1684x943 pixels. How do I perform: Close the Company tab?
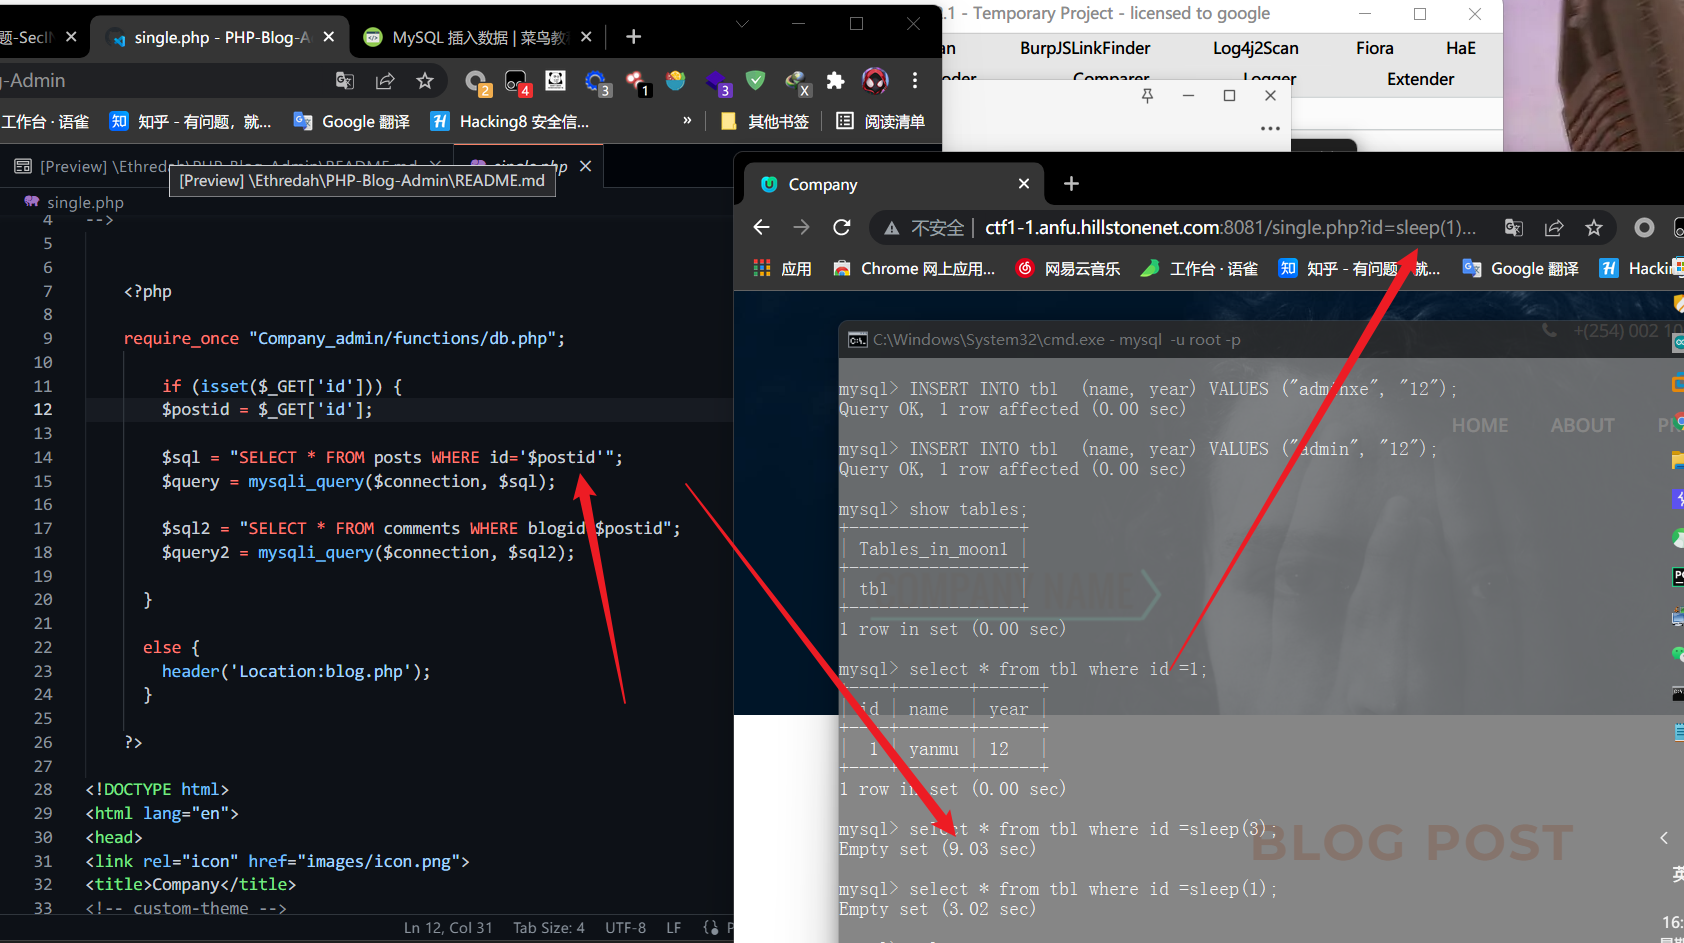(1023, 184)
